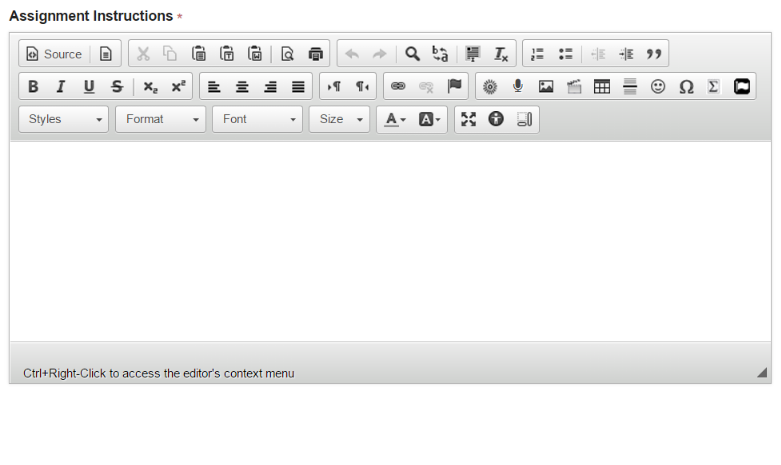Screen dimensions: 781x465
Task: Open the Format dropdown
Action: pyautogui.click(x=160, y=119)
